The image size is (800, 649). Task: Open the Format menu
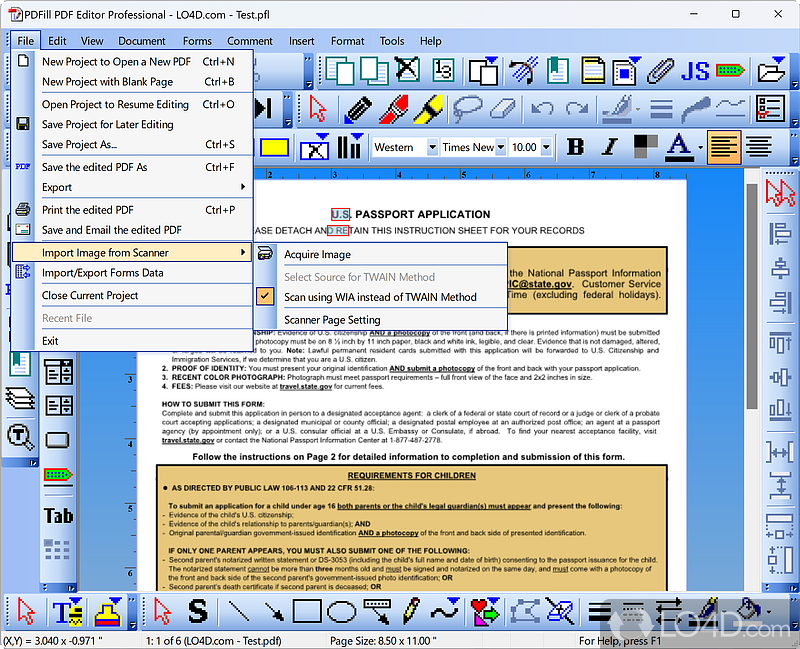coord(347,41)
